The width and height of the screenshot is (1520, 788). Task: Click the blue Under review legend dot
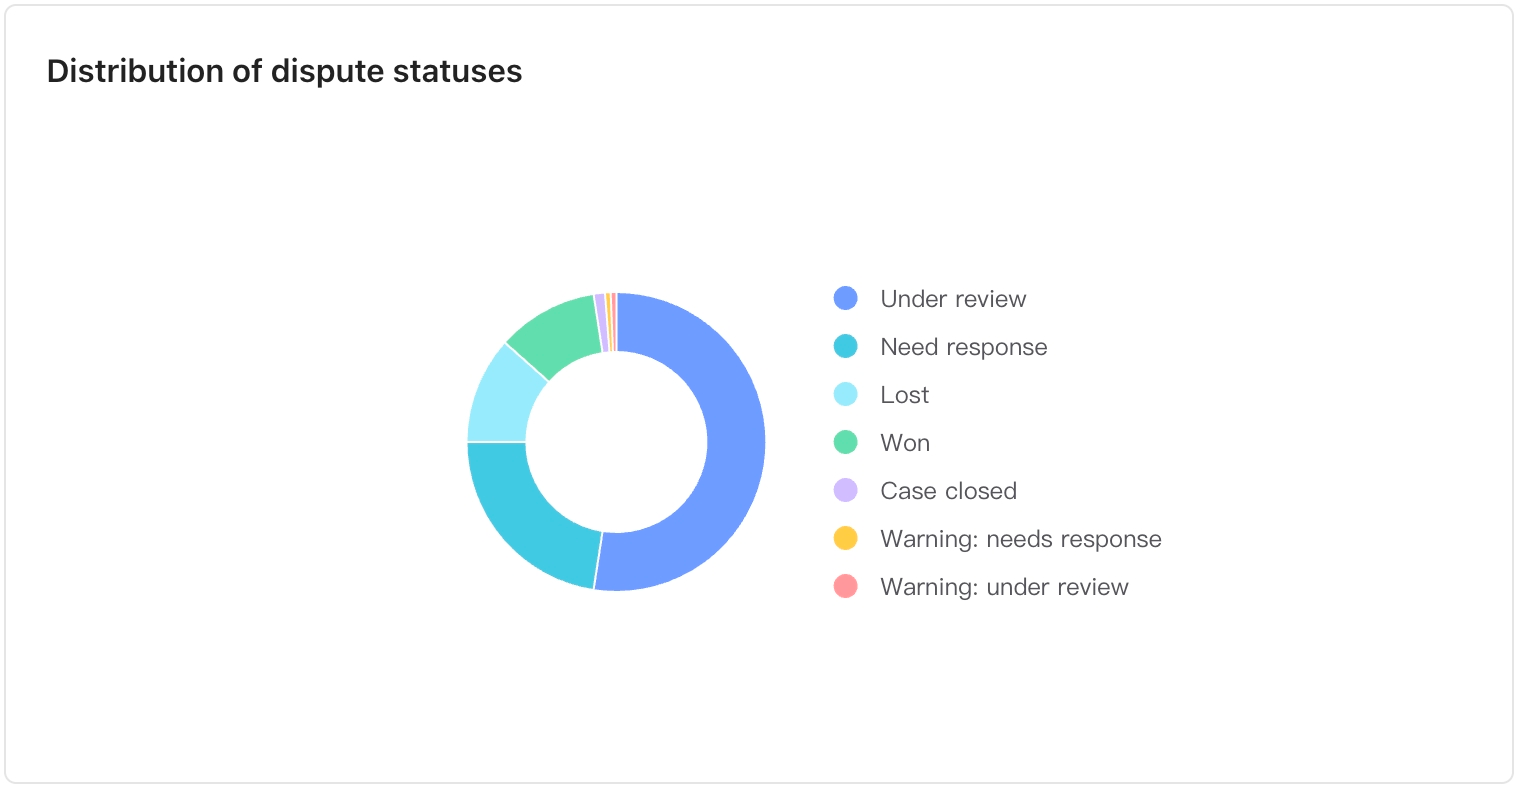point(846,299)
